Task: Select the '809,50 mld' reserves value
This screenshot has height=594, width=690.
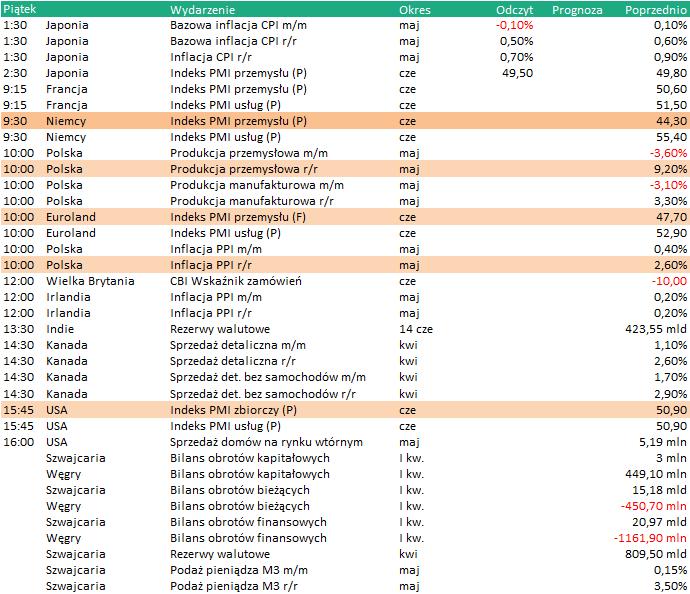Action: click(656, 554)
